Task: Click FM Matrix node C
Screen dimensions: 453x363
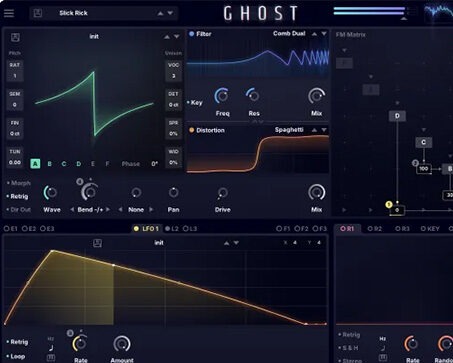Action: (x=423, y=142)
